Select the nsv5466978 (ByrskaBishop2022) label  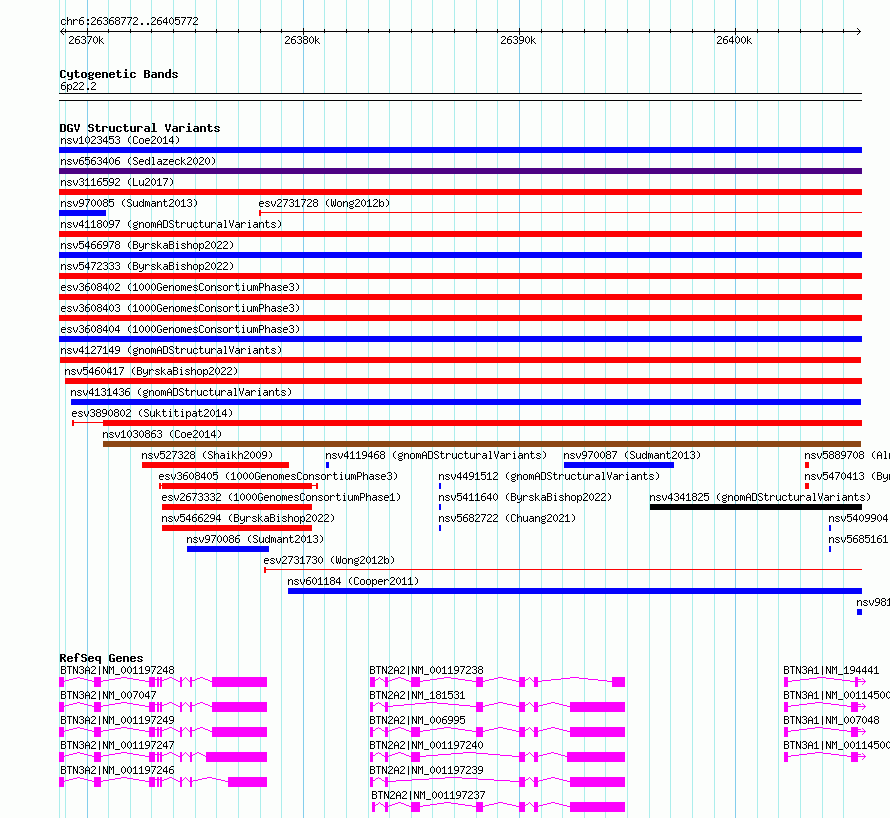147,245
